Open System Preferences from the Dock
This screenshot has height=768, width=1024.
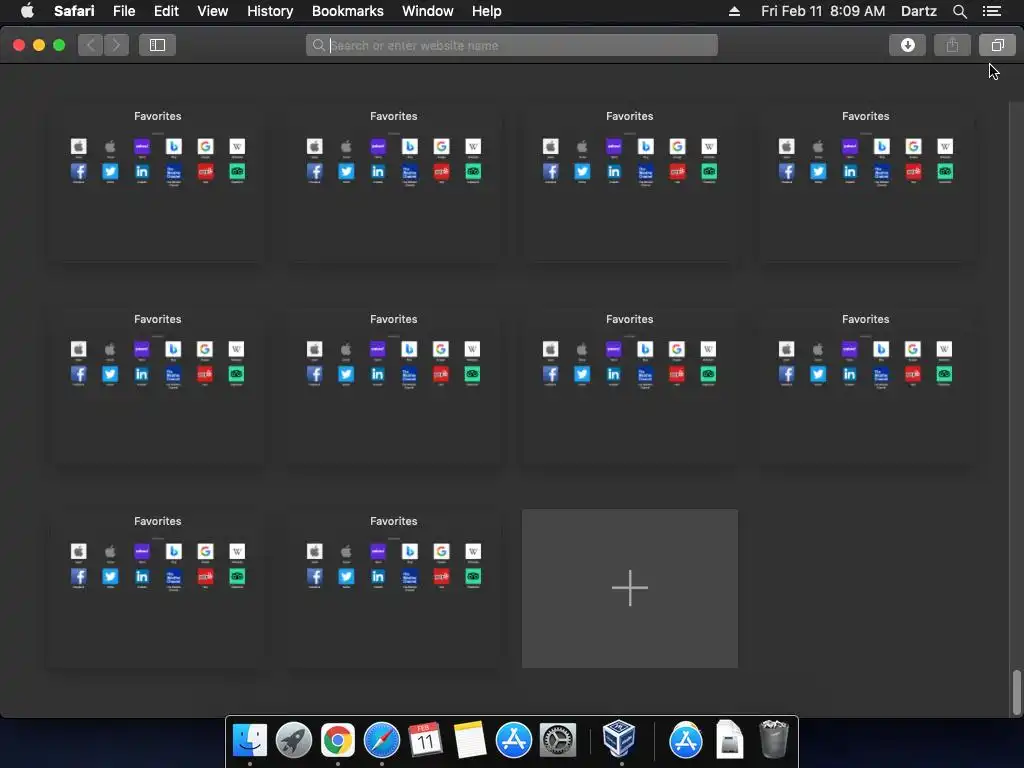[558, 740]
